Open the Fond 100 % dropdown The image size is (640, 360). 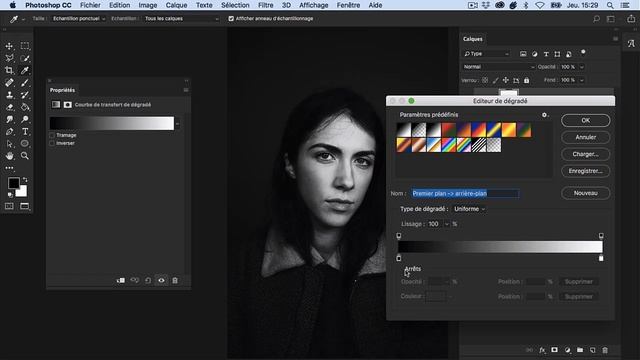582,80
